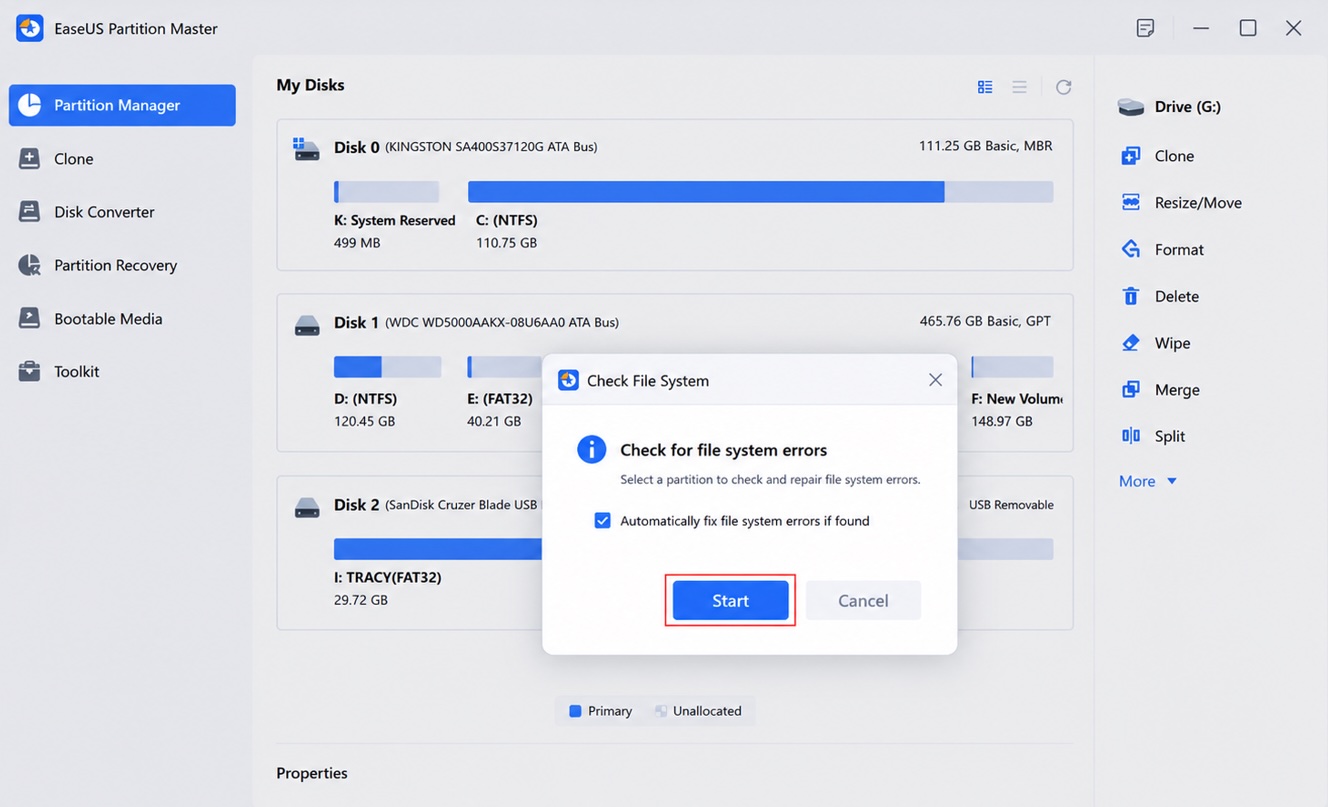Click the Wipe eraser icon
This screenshot has width=1328, height=807.
tap(1131, 343)
